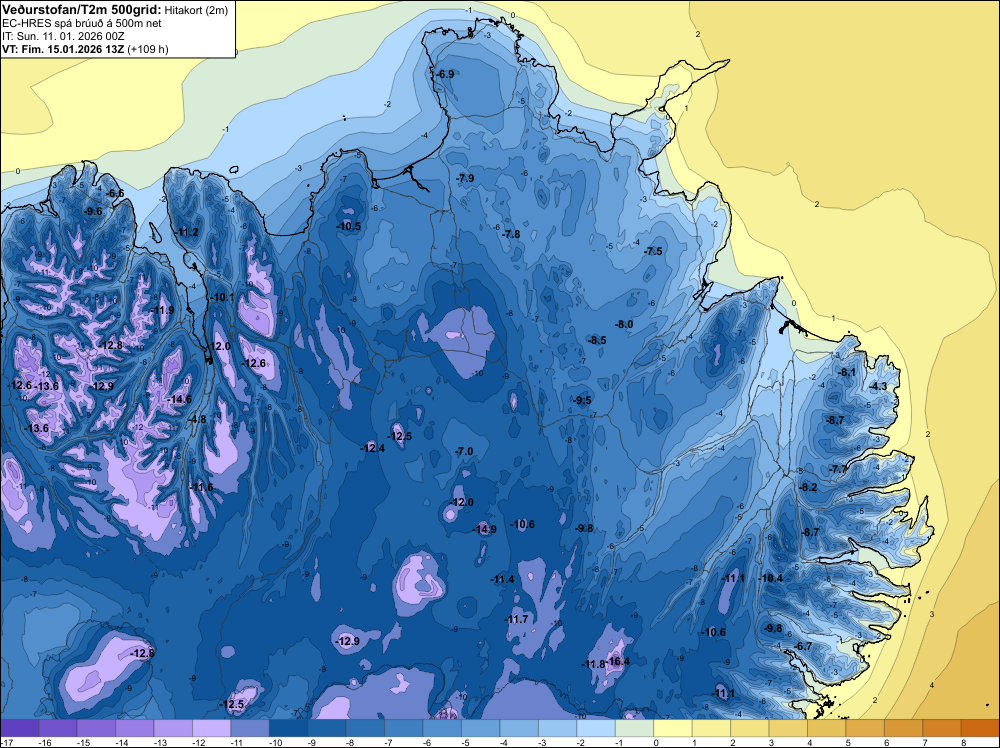Screen dimensions: 1000x748
Task: Select the -4.8 temperature reading
Action: tap(197, 419)
